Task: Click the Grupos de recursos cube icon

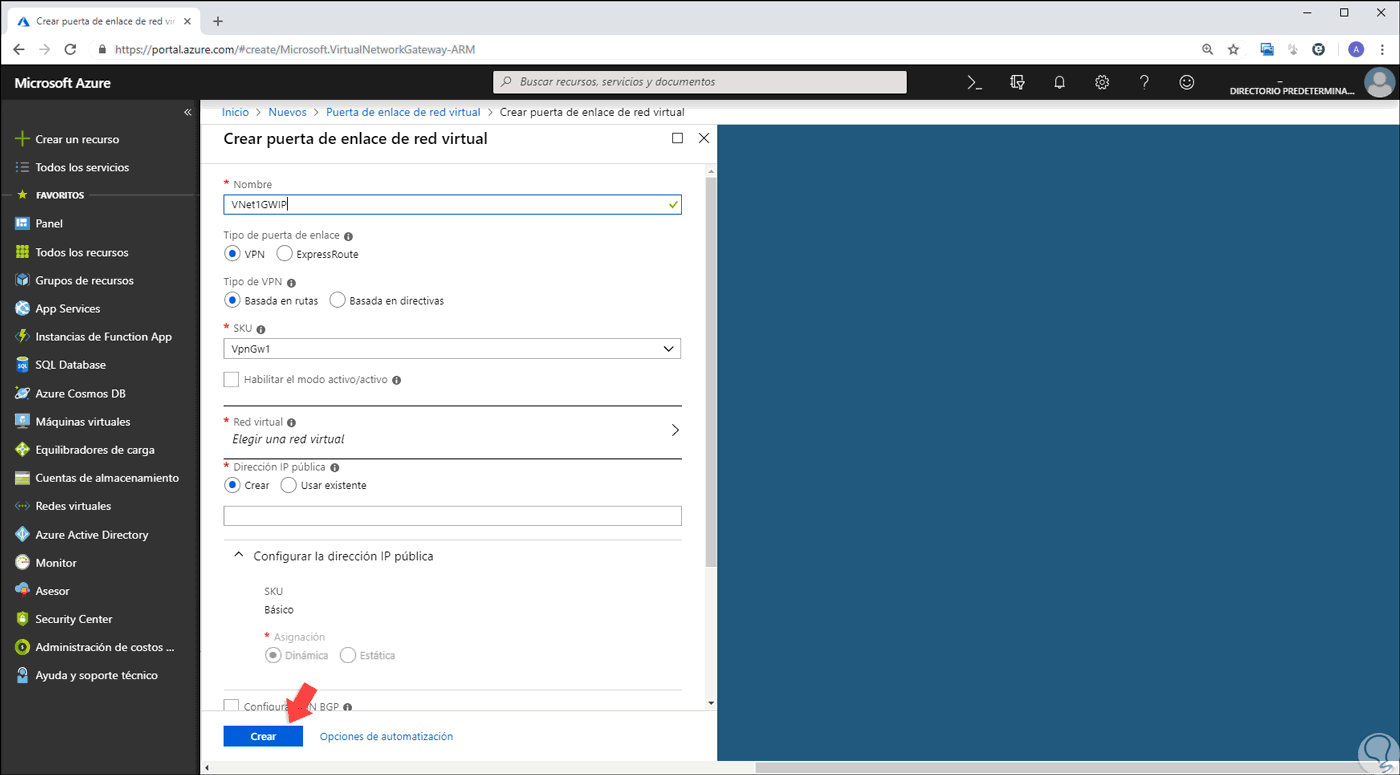Action: 22,280
